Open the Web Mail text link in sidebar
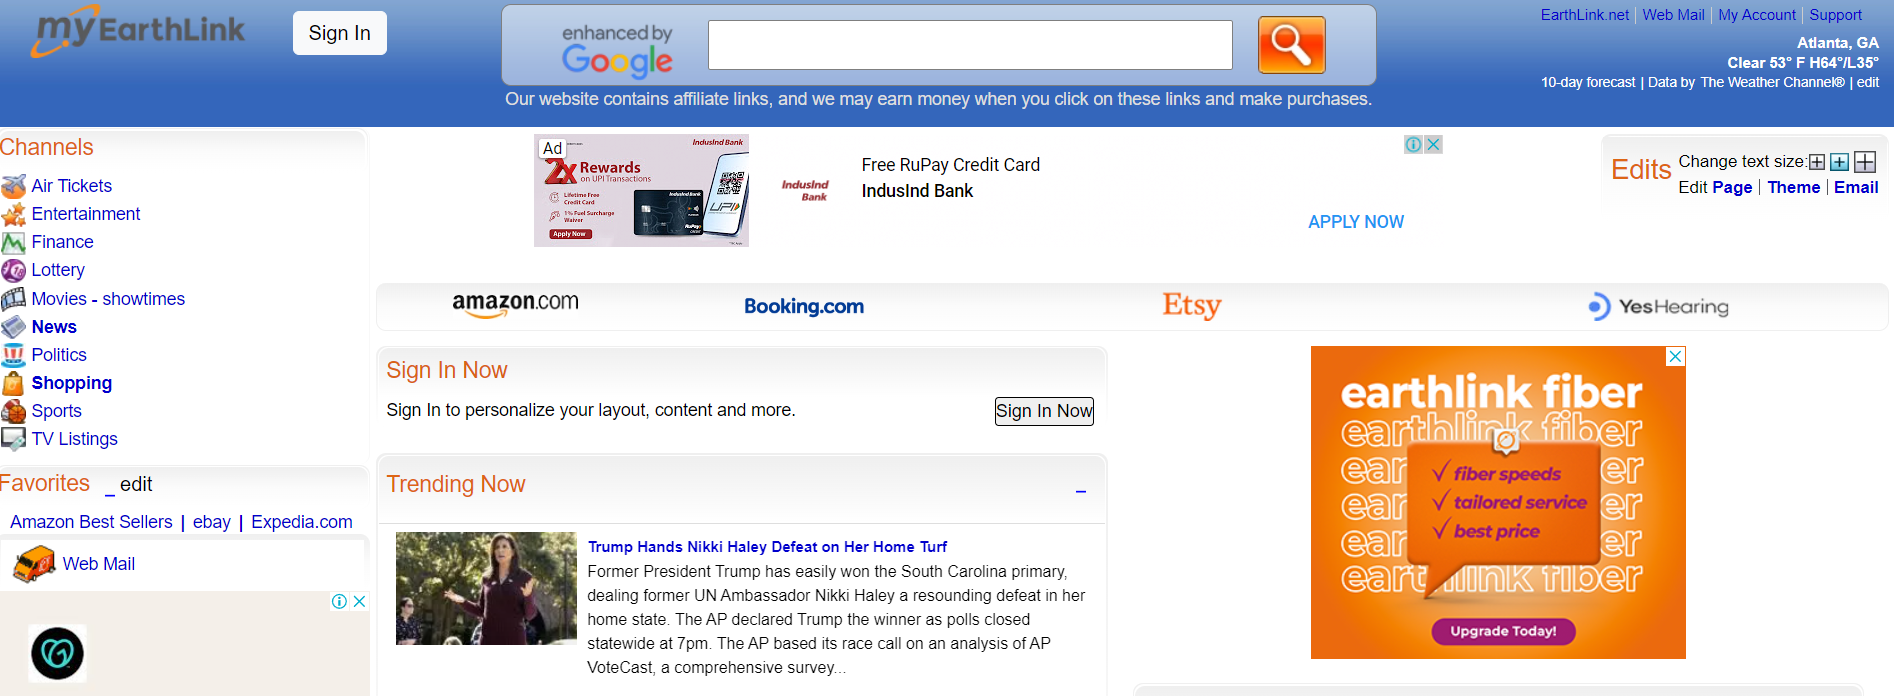Image resolution: width=1894 pixels, height=696 pixels. pos(99,564)
